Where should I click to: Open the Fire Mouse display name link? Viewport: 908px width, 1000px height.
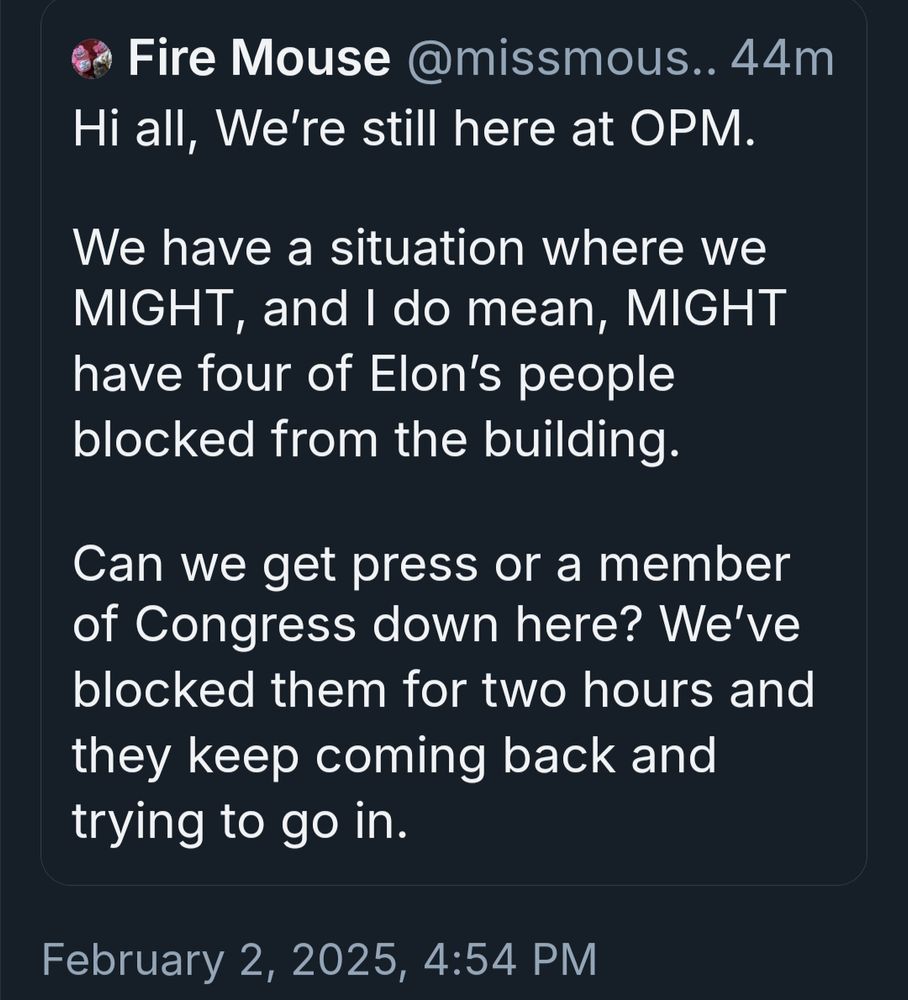[259, 58]
